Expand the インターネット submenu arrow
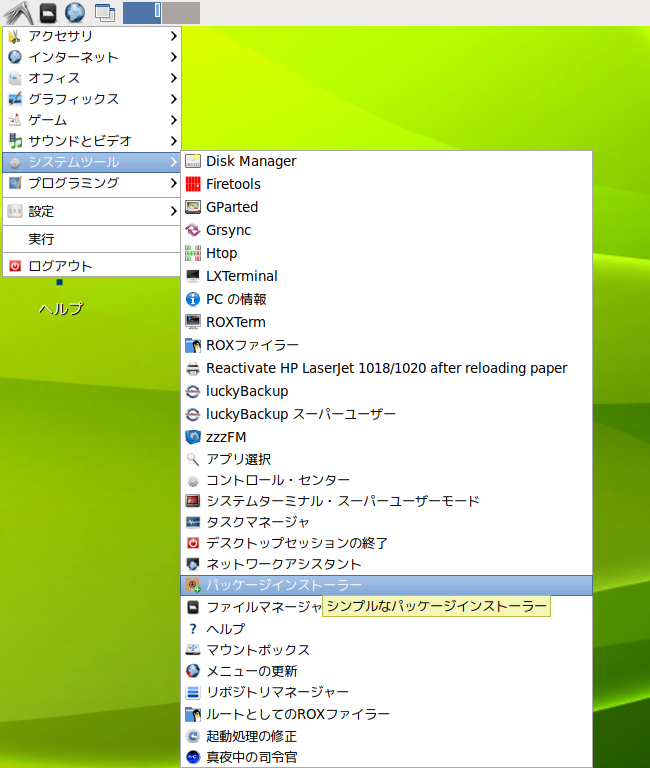The height and width of the screenshot is (768, 650). (173, 57)
